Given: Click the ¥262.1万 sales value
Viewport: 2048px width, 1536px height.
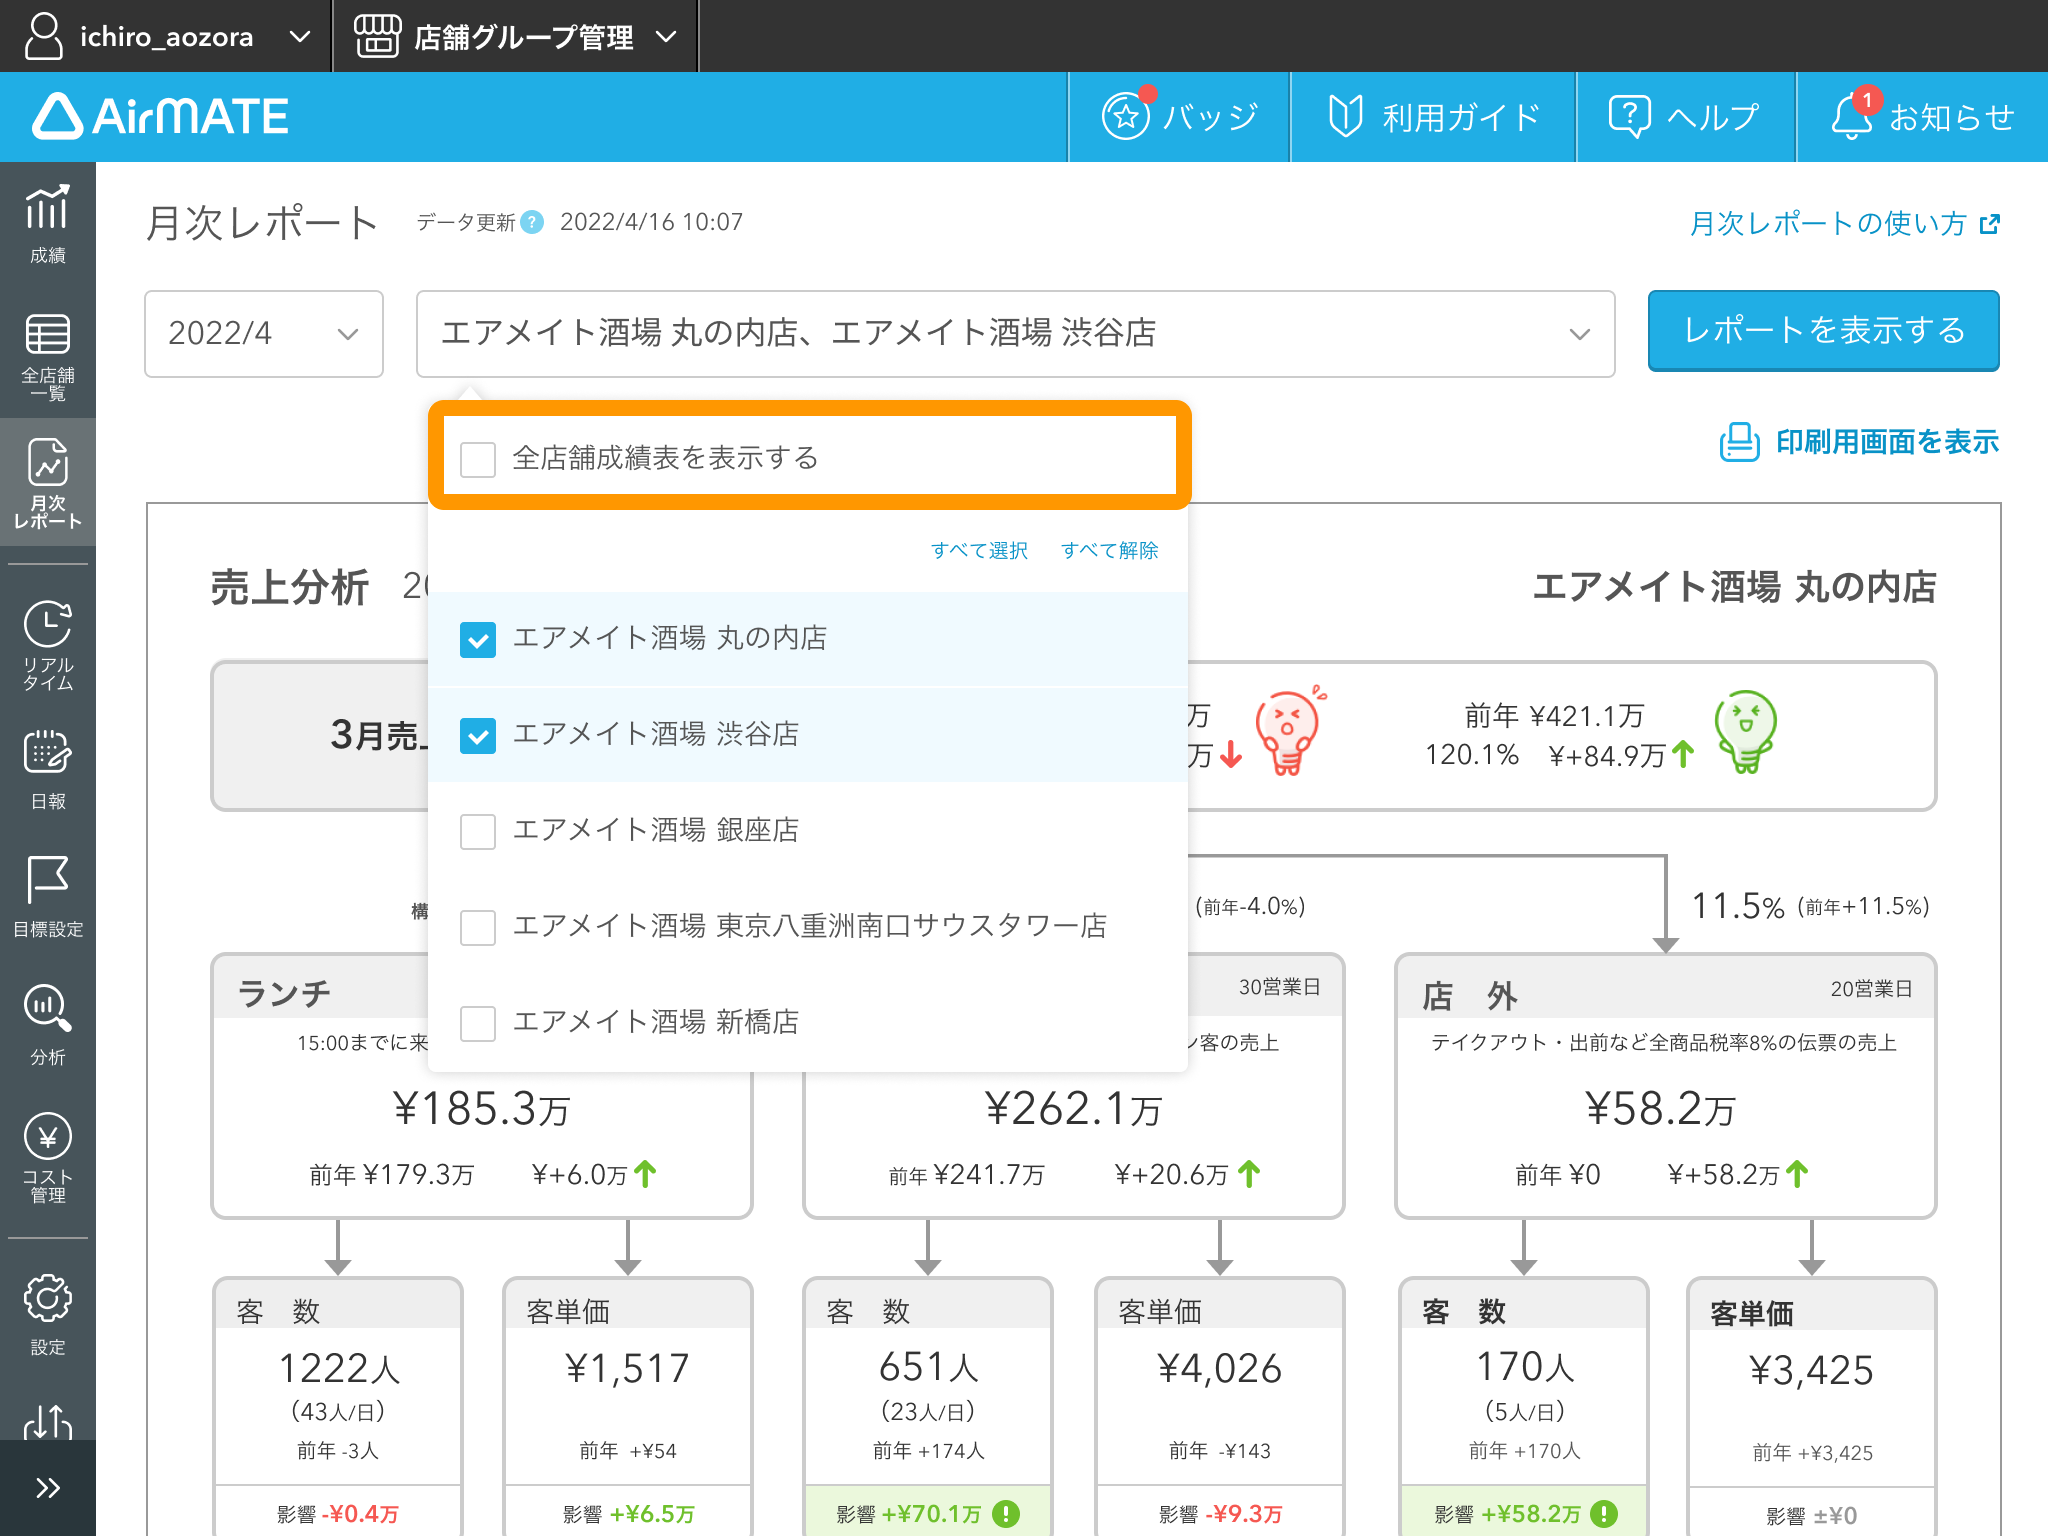Looking at the screenshot, I should (1073, 1108).
